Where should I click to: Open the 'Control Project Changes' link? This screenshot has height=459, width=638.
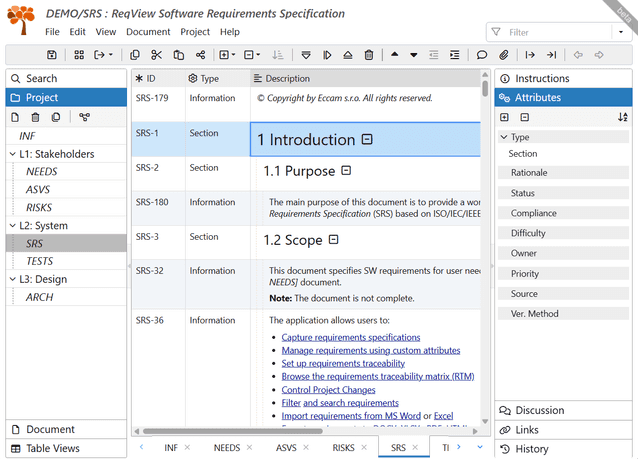click(328, 390)
